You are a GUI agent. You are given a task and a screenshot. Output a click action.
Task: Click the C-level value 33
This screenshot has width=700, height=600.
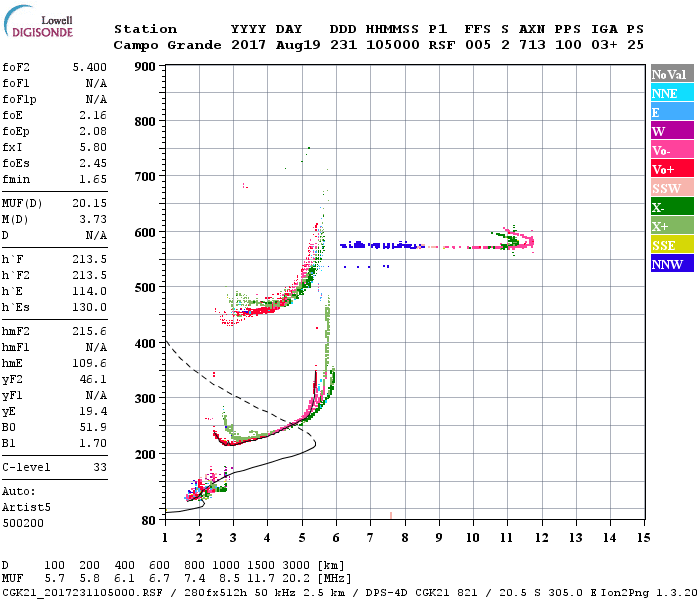100,467
